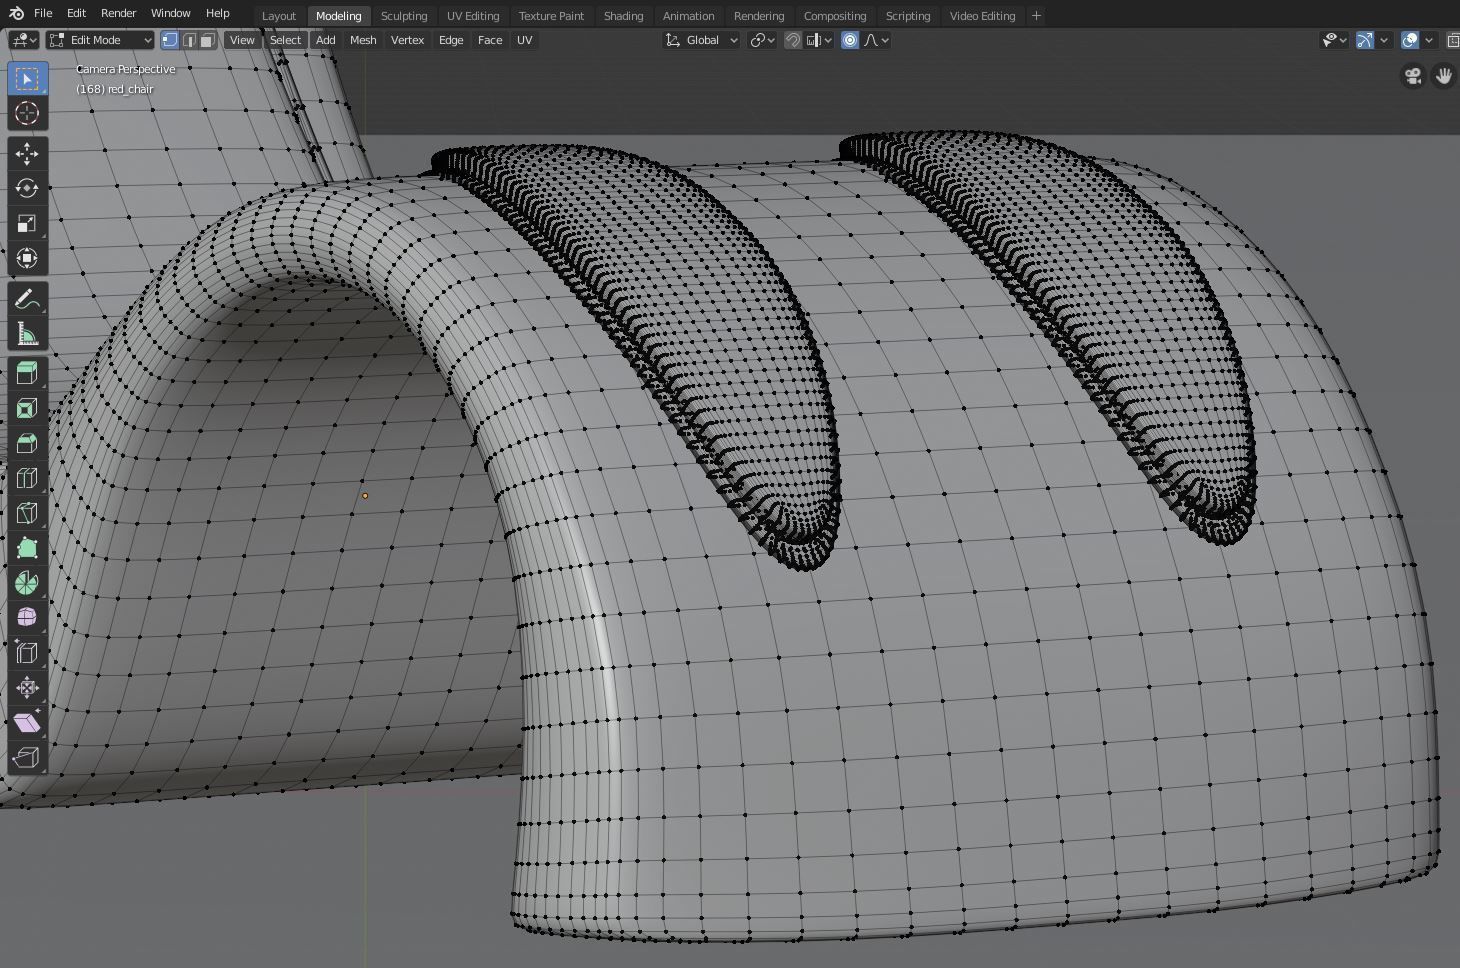Viewport: 1460px width, 968px height.
Task: Activate the Poly Build tool
Action: (x=27, y=548)
